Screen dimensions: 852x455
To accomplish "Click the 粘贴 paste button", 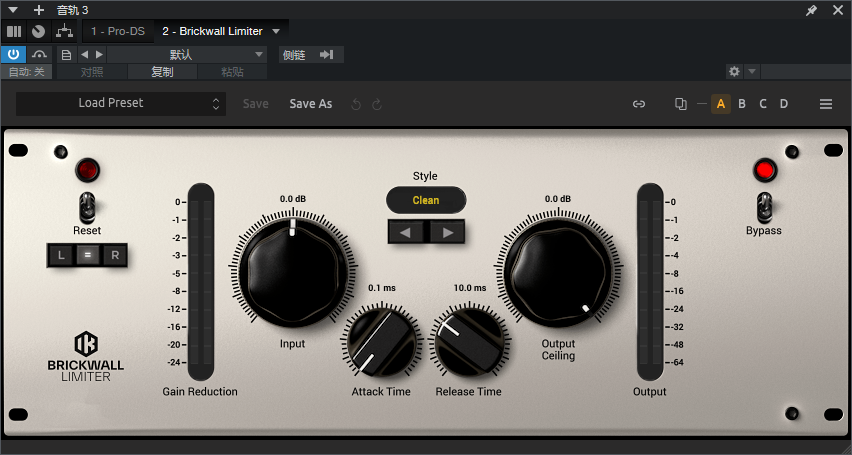I will 232,72.
